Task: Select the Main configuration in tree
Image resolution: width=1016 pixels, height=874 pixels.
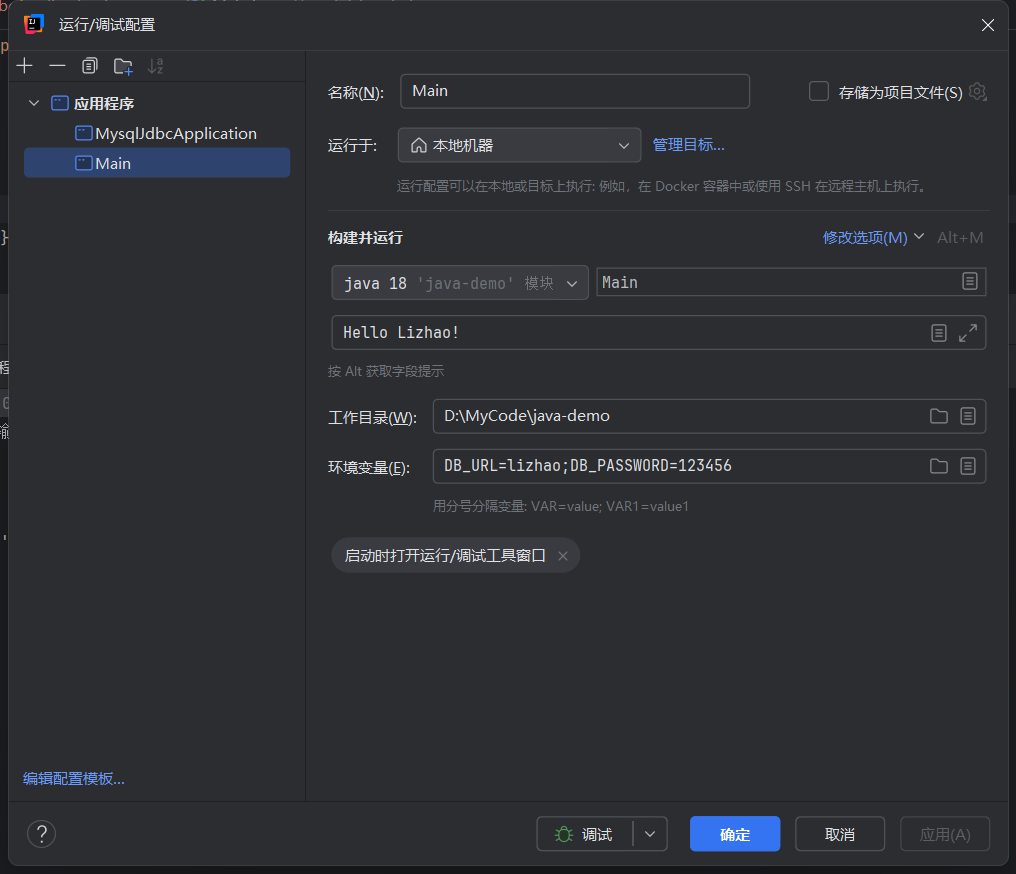Action: [x=157, y=163]
